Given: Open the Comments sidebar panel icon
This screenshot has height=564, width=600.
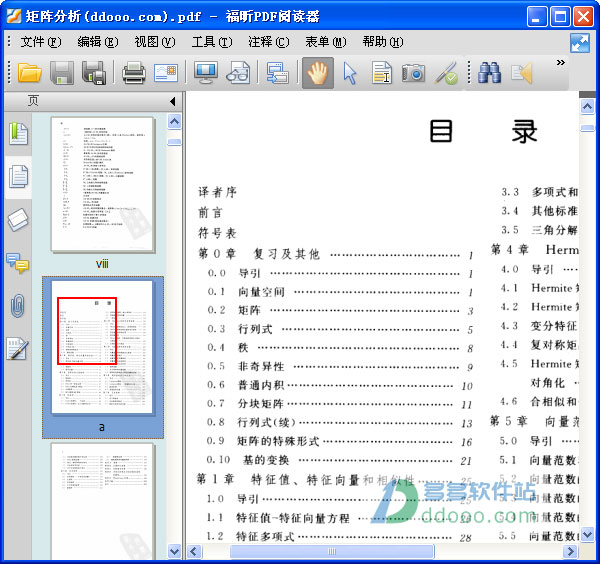Looking at the screenshot, I should tap(18, 263).
